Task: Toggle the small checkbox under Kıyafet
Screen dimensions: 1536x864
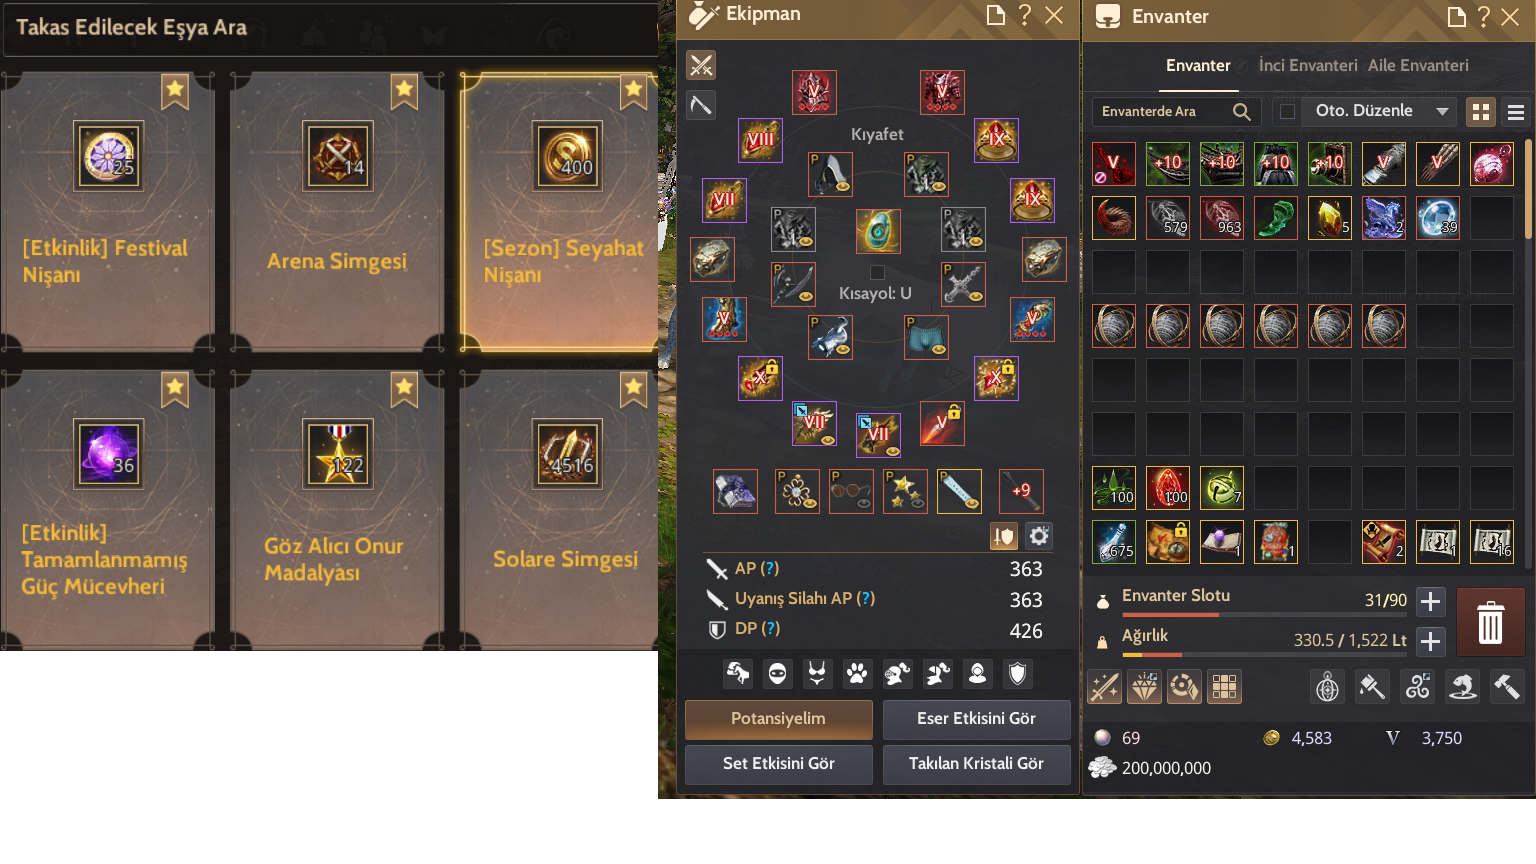Action: (x=877, y=273)
